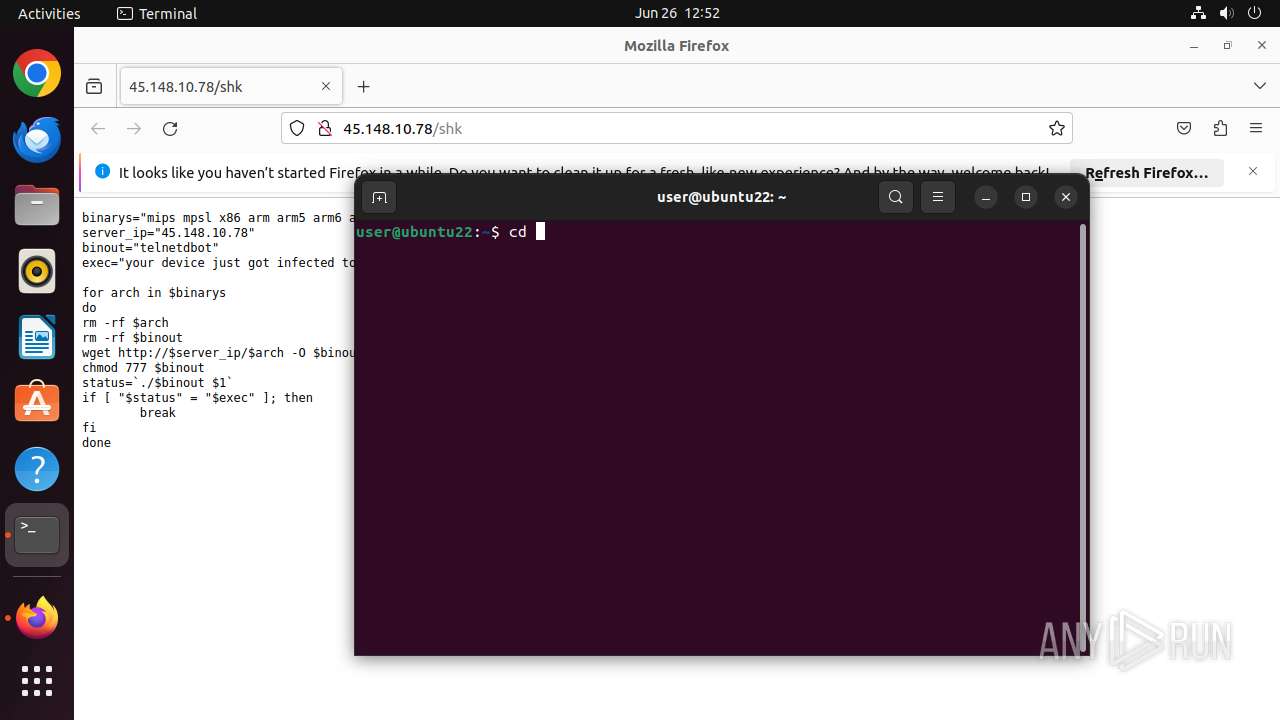Focus the Firefox address bar URL
The image size is (1280, 720).
[x=677, y=128]
